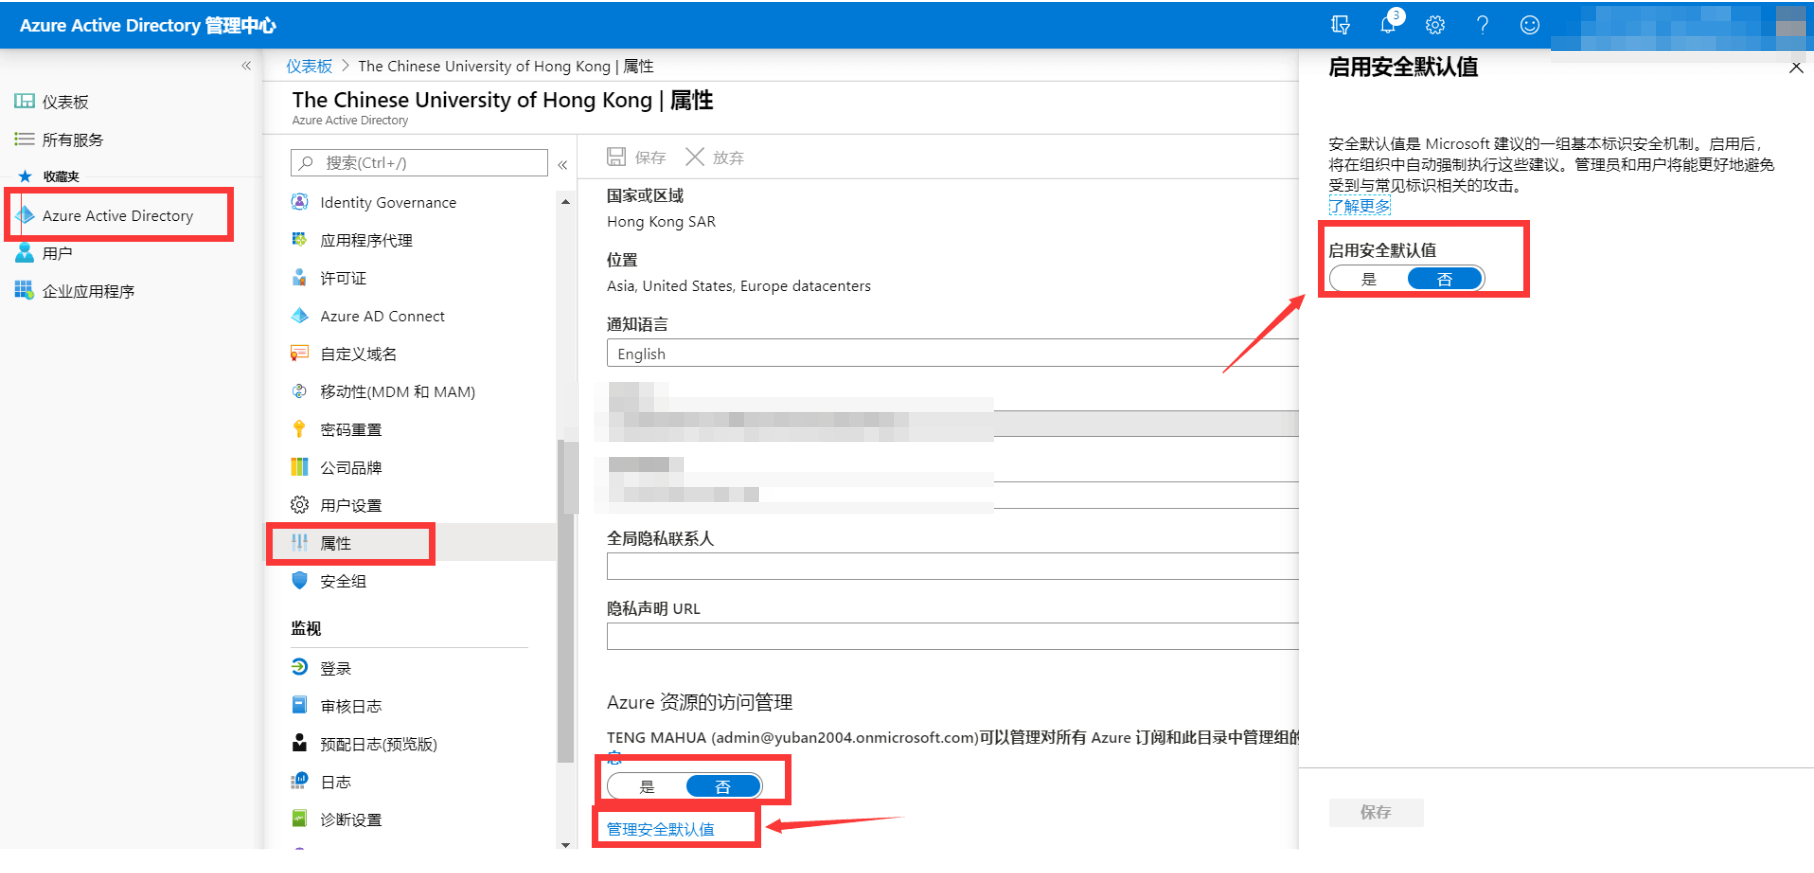Click the sign-ins icon under monitoring
The width and height of the screenshot is (1814, 873).
(299, 667)
